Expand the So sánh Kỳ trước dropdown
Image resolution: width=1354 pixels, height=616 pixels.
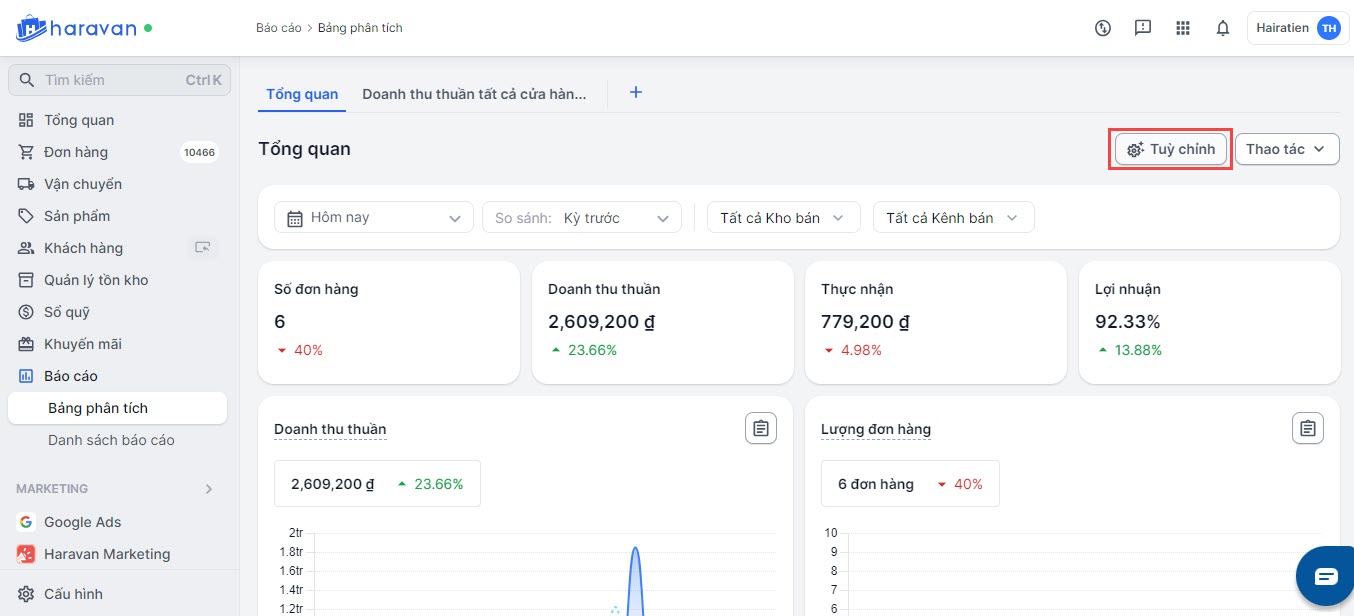pyautogui.click(x=581, y=218)
